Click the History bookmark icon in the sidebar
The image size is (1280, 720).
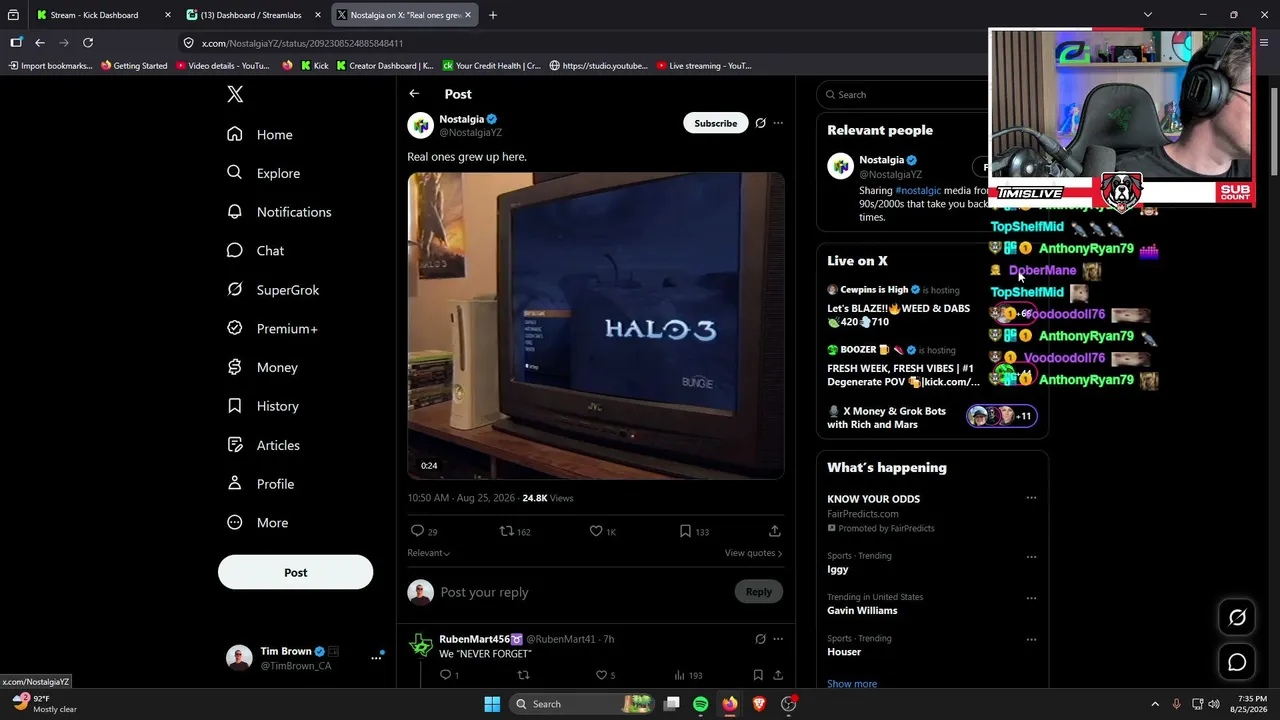tap(235, 406)
